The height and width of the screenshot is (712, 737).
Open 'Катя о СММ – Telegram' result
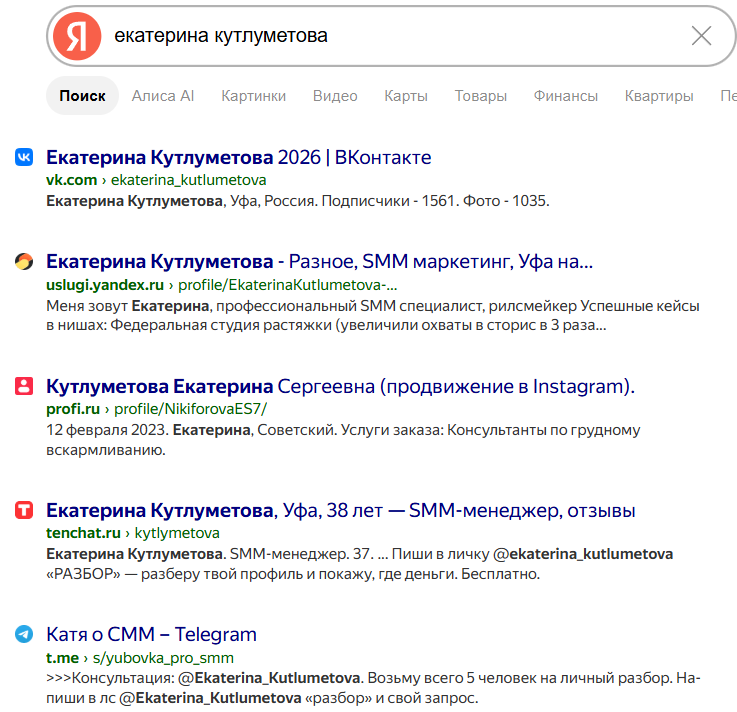[151, 634]
